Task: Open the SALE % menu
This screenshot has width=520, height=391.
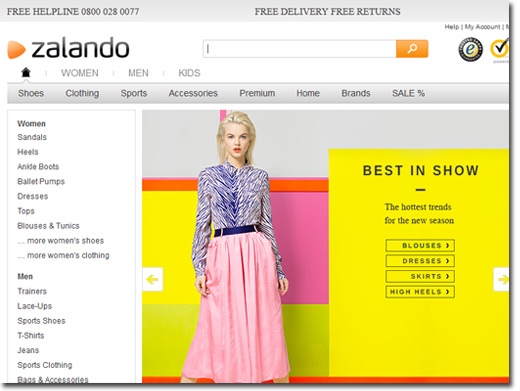Action: pyautogui.click(x=408, y=93)
